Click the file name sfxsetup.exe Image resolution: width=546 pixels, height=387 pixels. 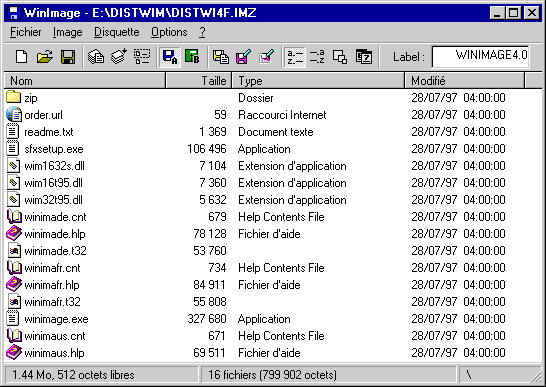click(x=54, y=149)
